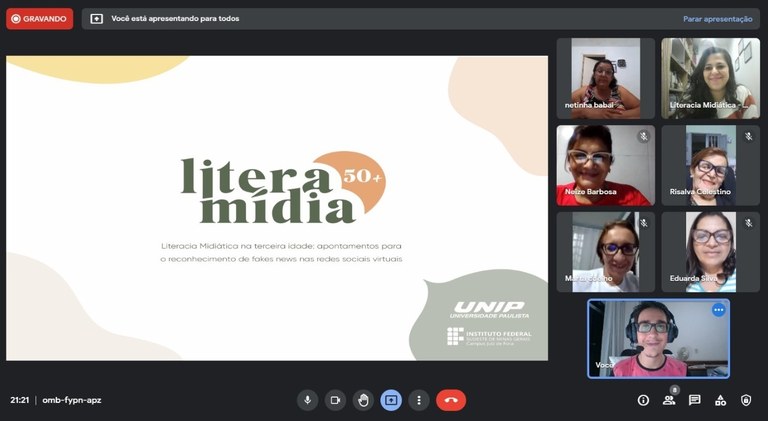Screen dimensions: 768x421
Task: Raise your hand with the hand icon
Action: [363, 400]
